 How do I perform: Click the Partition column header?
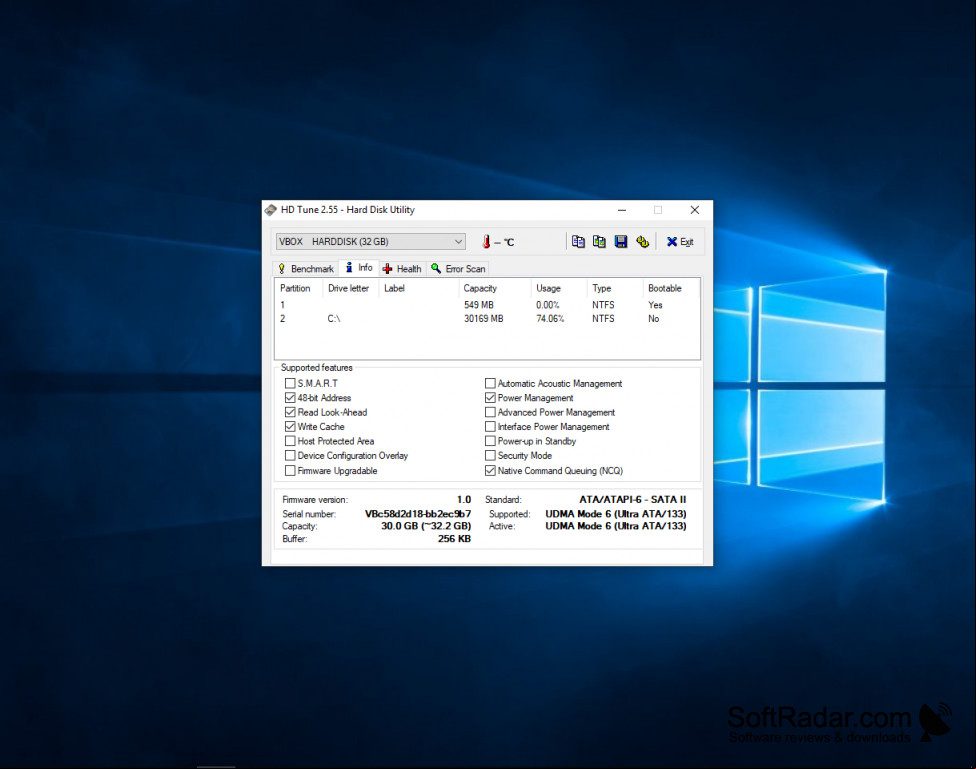(x=298, y=288)
